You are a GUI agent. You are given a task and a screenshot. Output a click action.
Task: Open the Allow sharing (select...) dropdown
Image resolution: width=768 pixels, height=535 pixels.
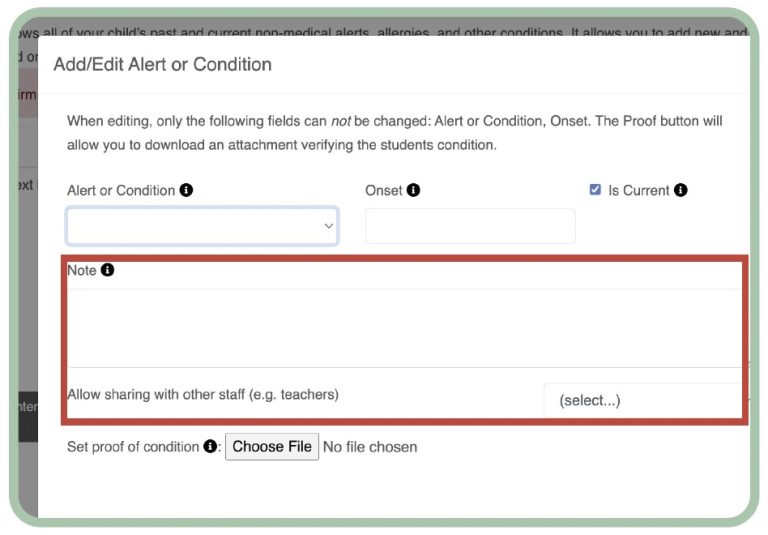click(x=645, y=400)
